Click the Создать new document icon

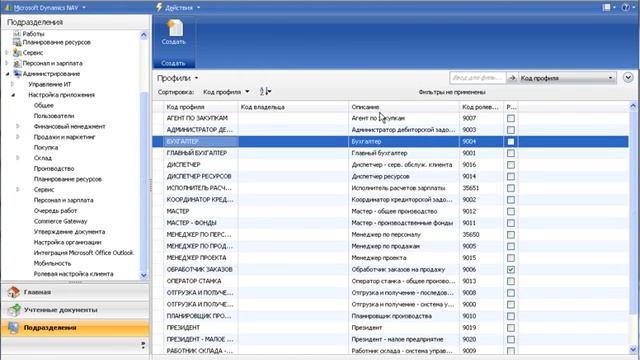tap(175, 29)
